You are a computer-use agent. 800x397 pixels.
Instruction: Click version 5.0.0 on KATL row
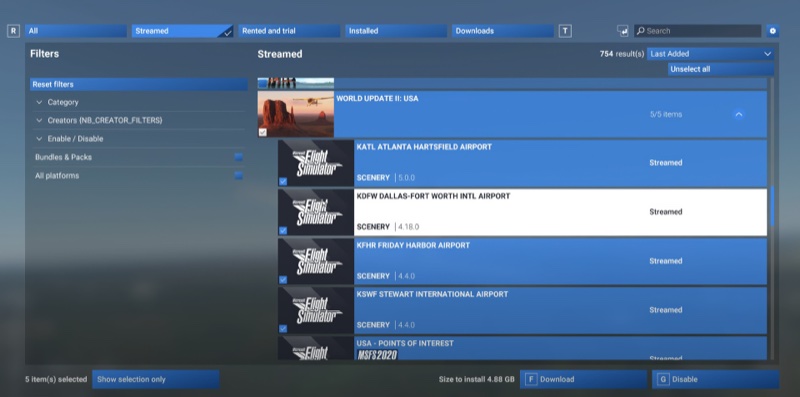tap(406, 178)
